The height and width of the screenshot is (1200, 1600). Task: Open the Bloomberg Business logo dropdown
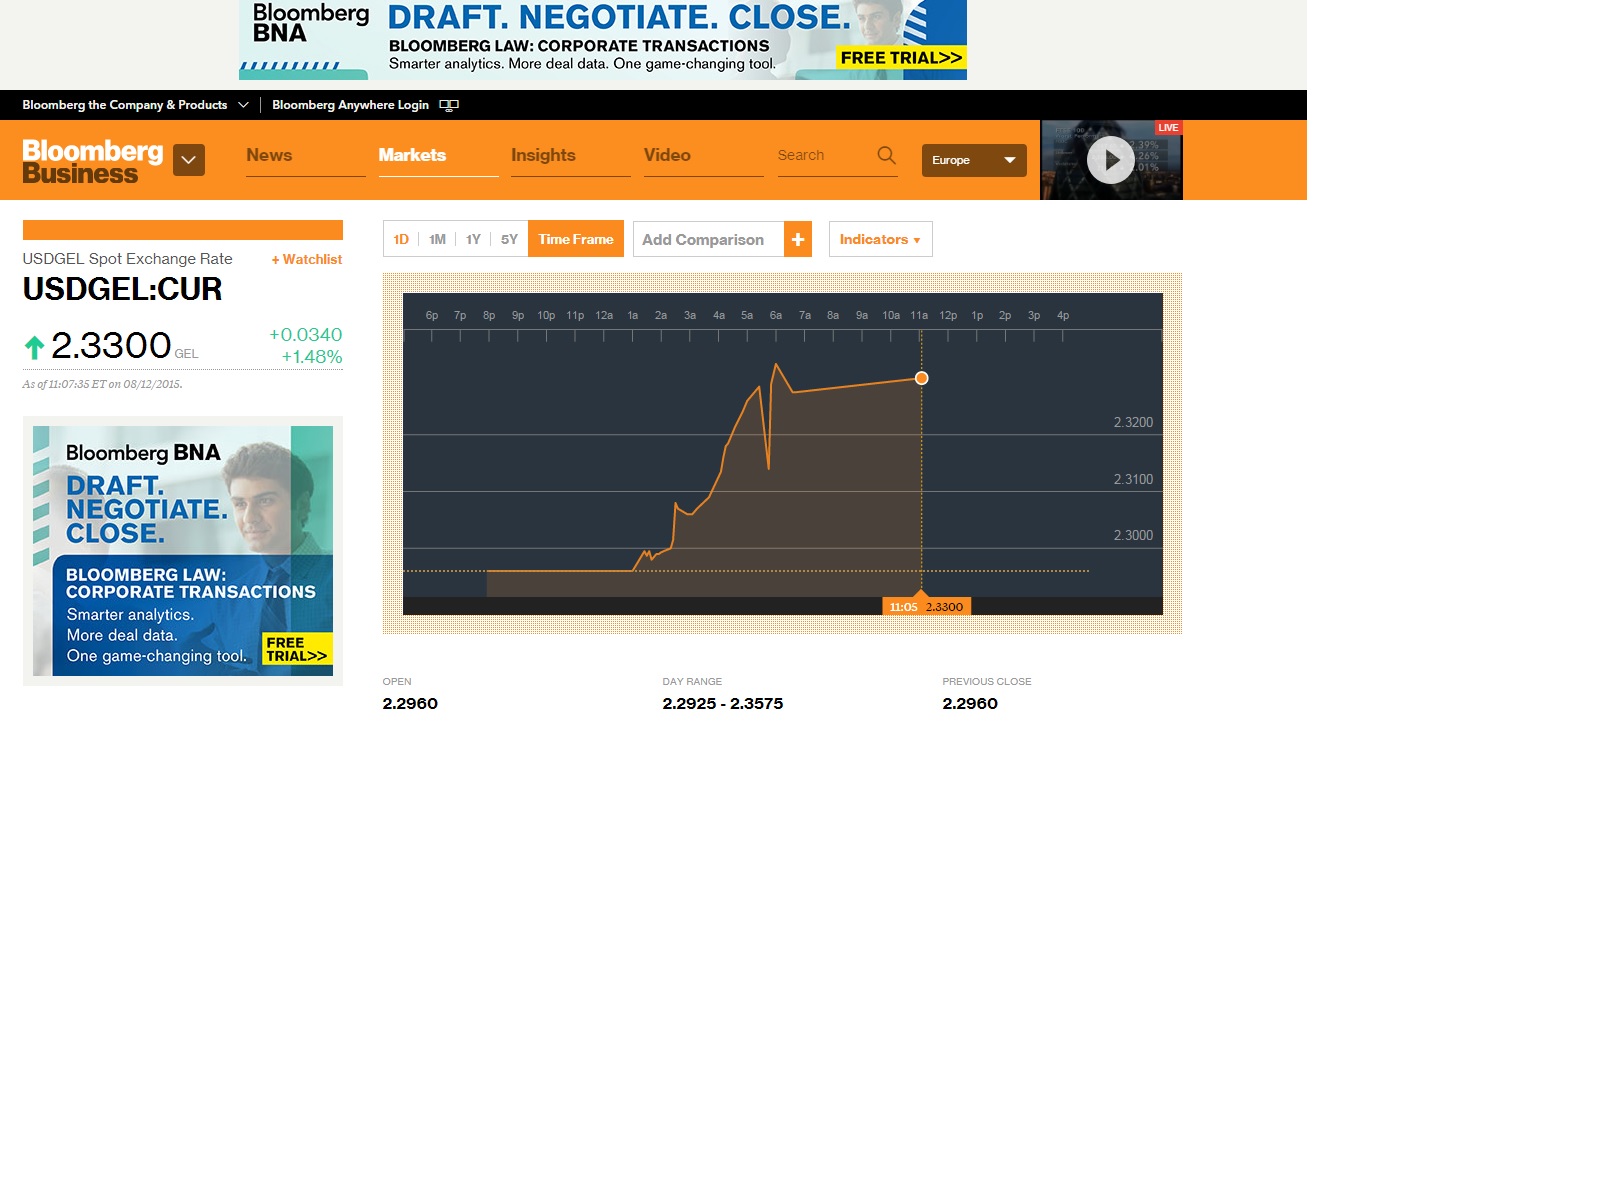point(189,160)
